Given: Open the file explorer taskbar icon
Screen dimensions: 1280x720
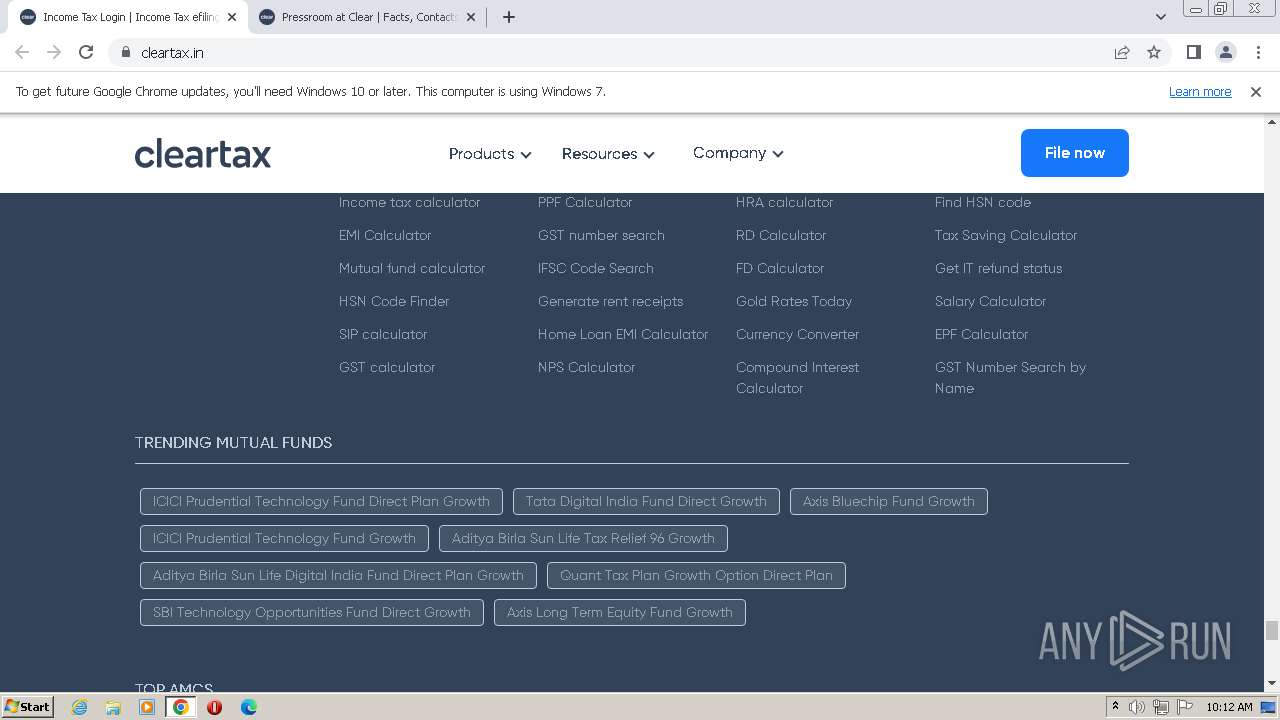Looking at the screenshot, I should point(113,707).
